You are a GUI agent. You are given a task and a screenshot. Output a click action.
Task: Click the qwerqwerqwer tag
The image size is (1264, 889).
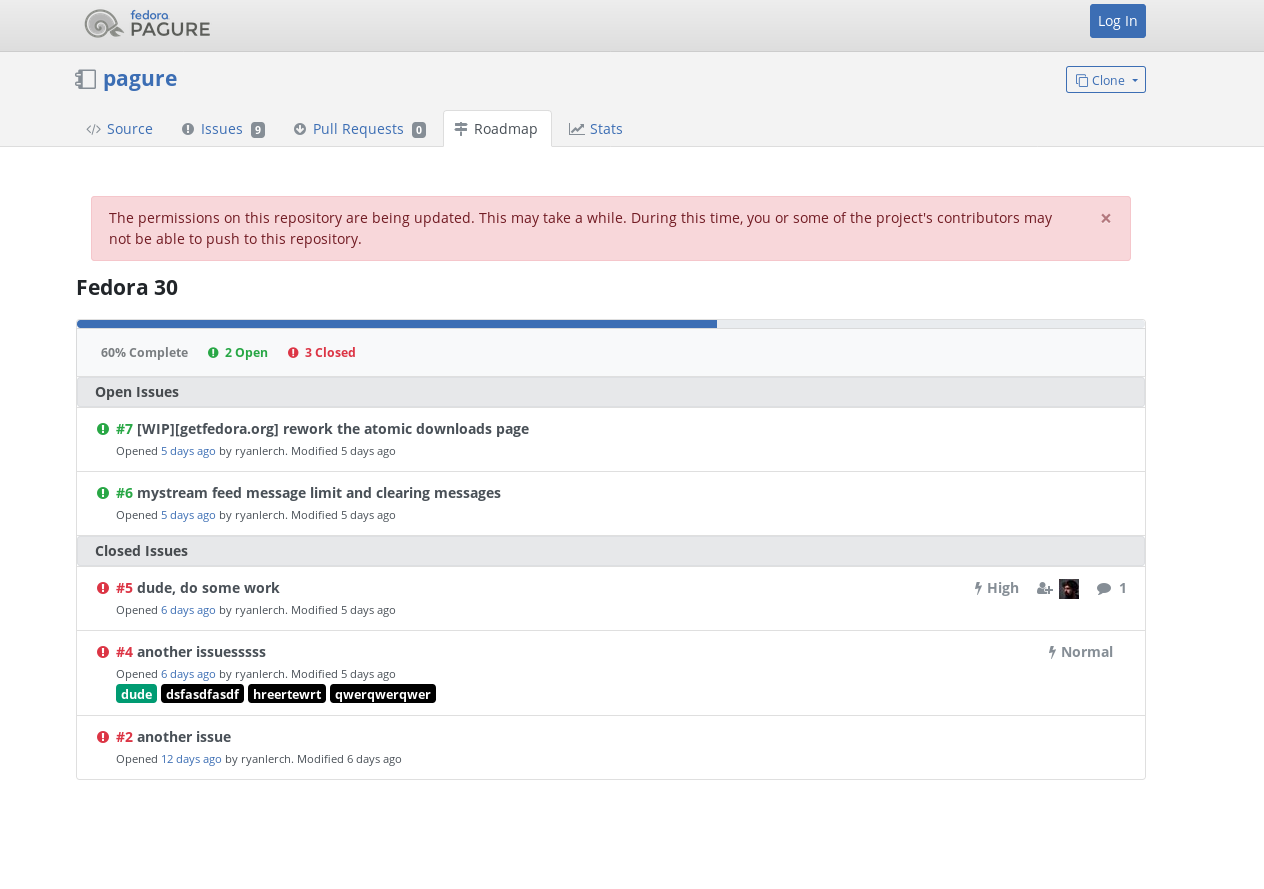coord(383,694)
